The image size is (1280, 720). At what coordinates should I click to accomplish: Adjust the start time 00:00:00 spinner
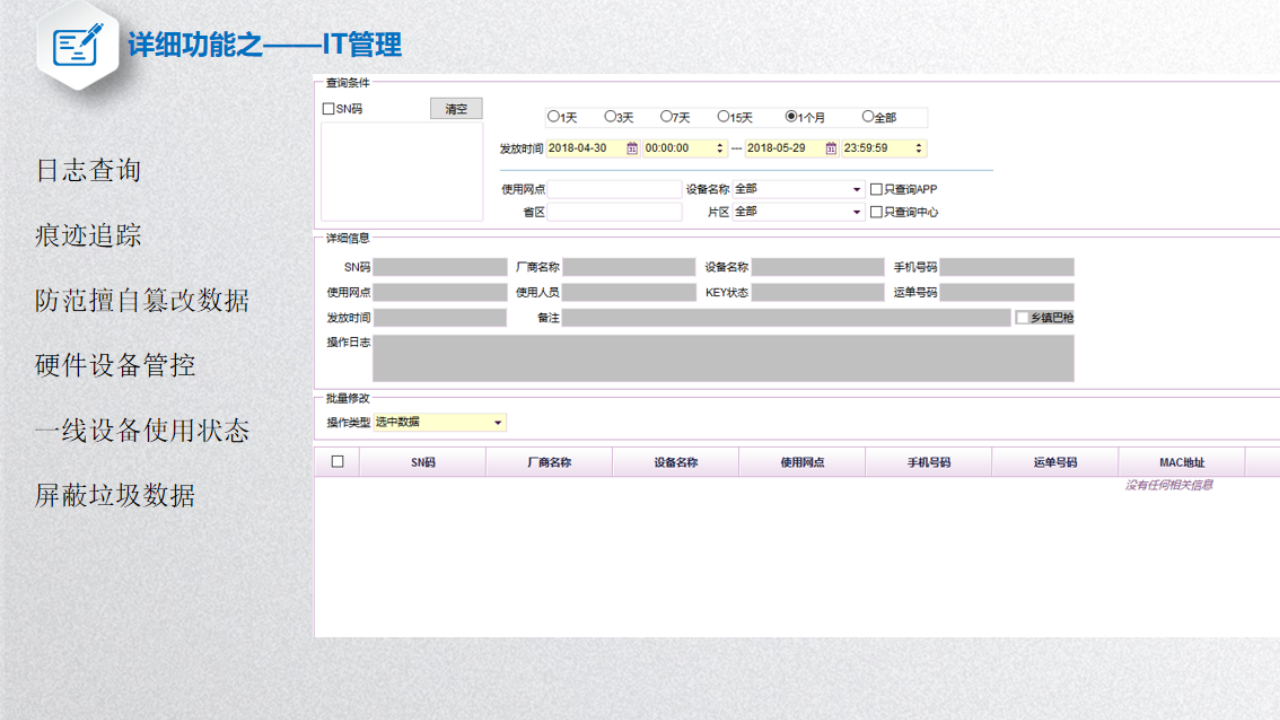tap(719, 149)
